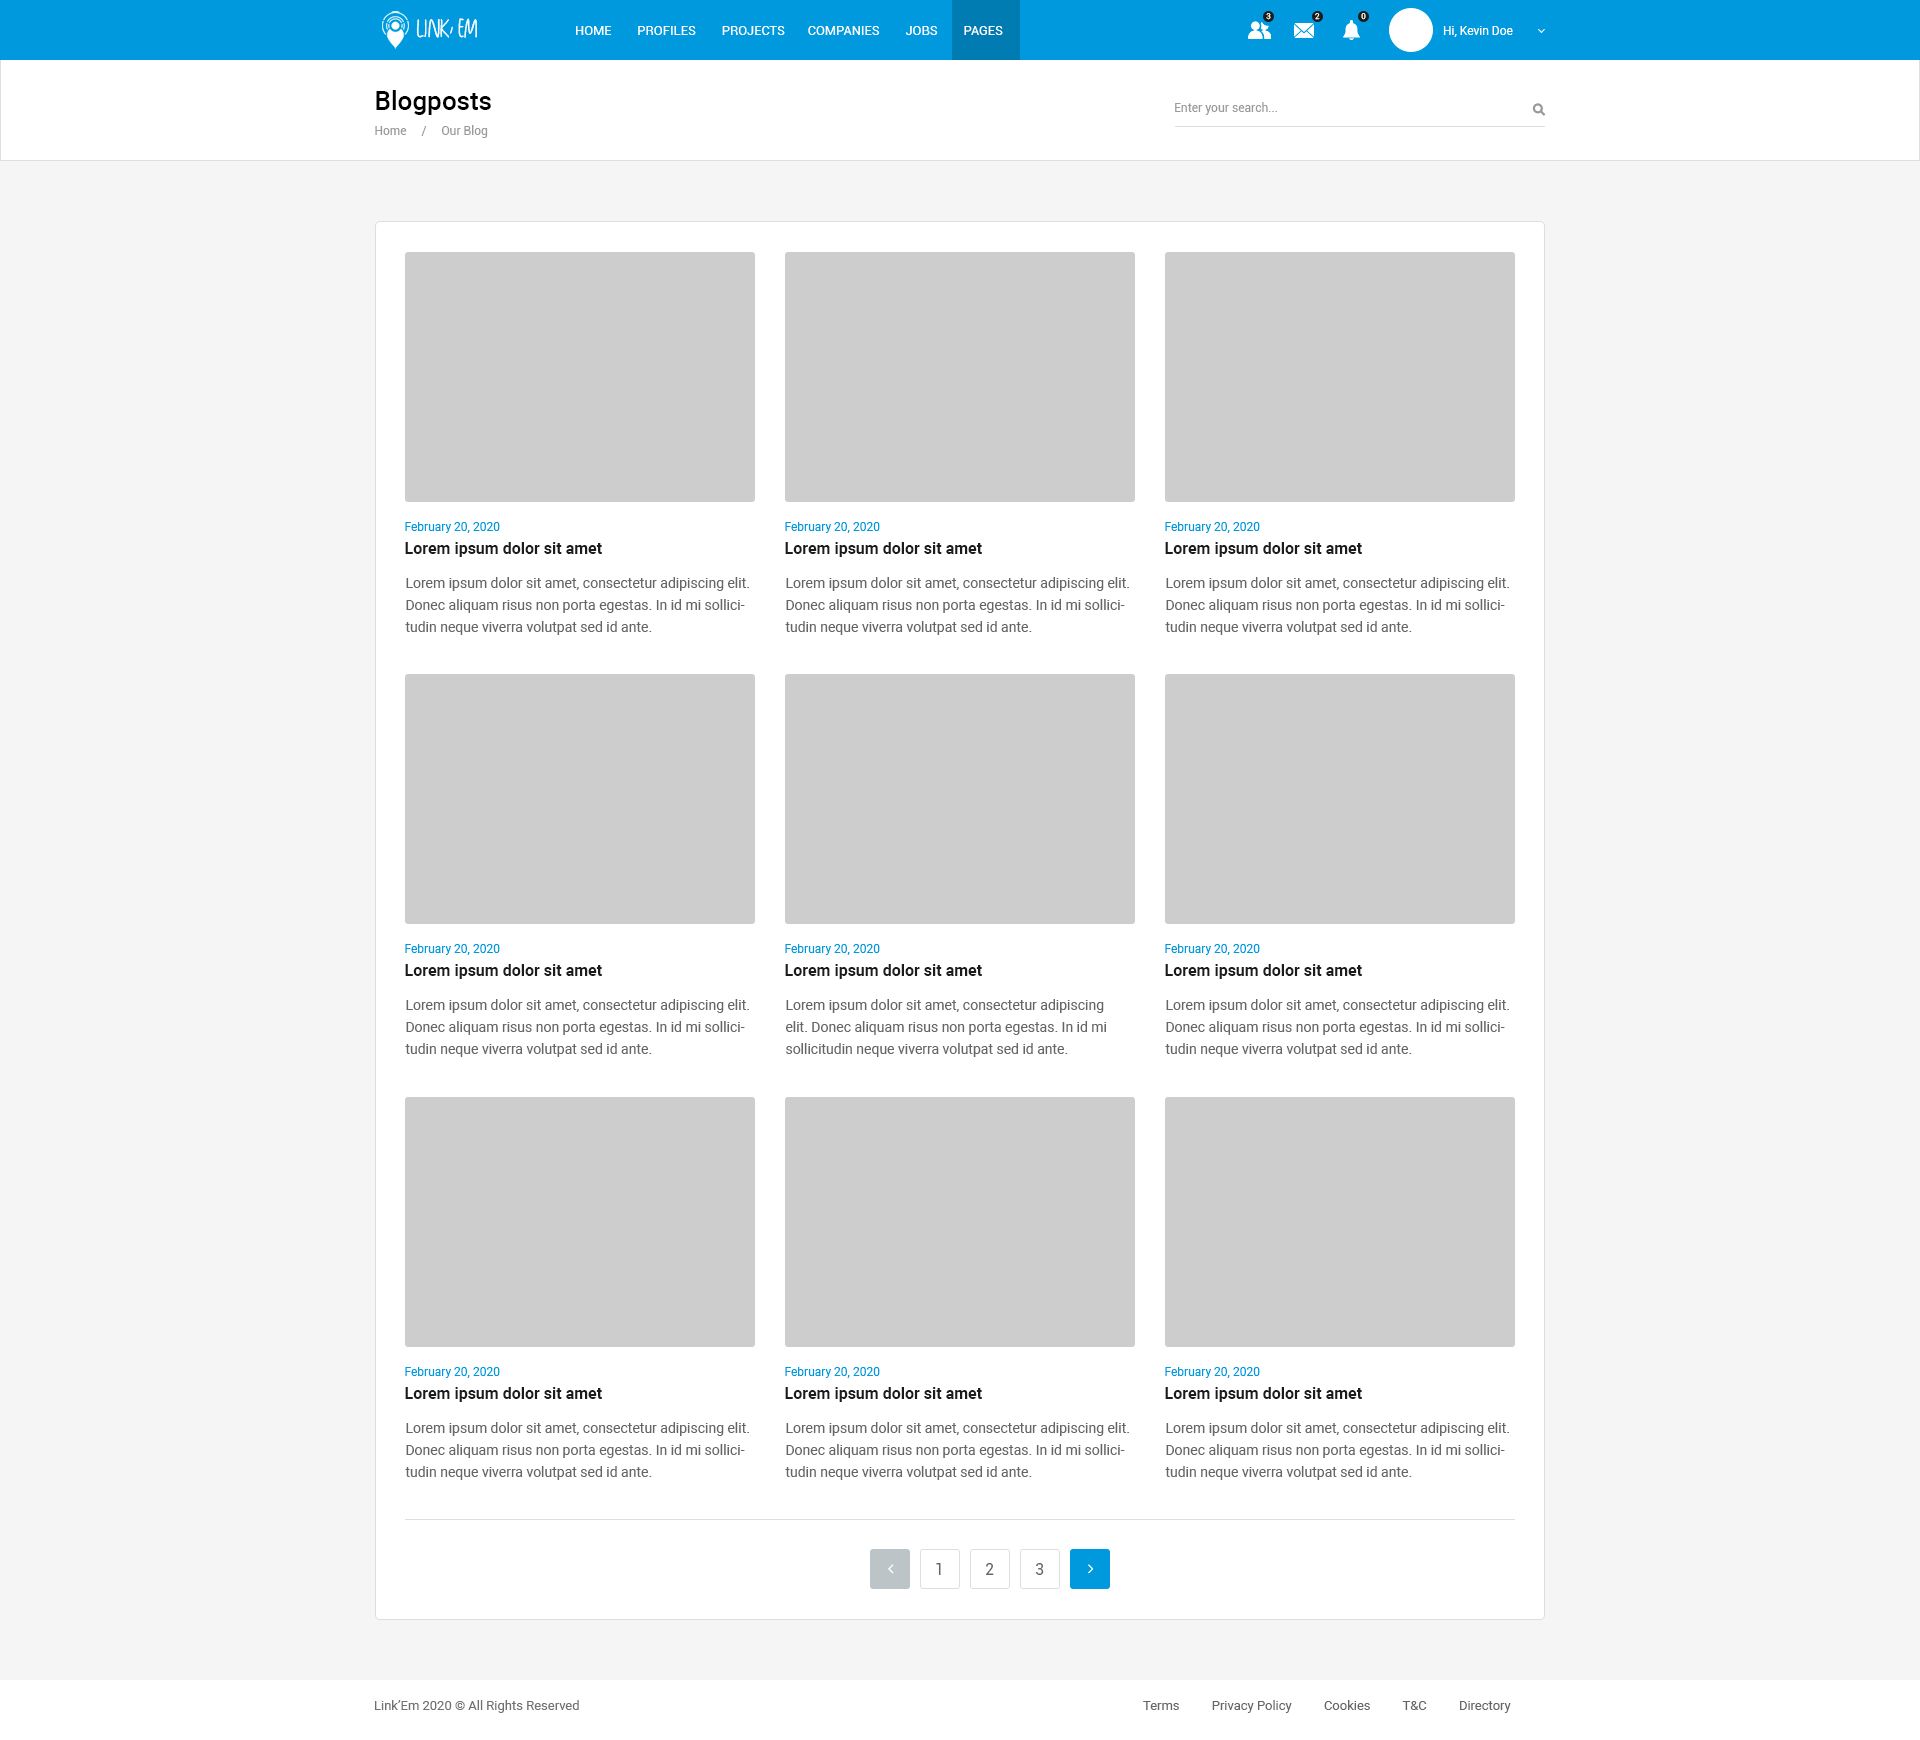
Task: Click the Home breadcrumb link
Action: click(x=390, y=131)
